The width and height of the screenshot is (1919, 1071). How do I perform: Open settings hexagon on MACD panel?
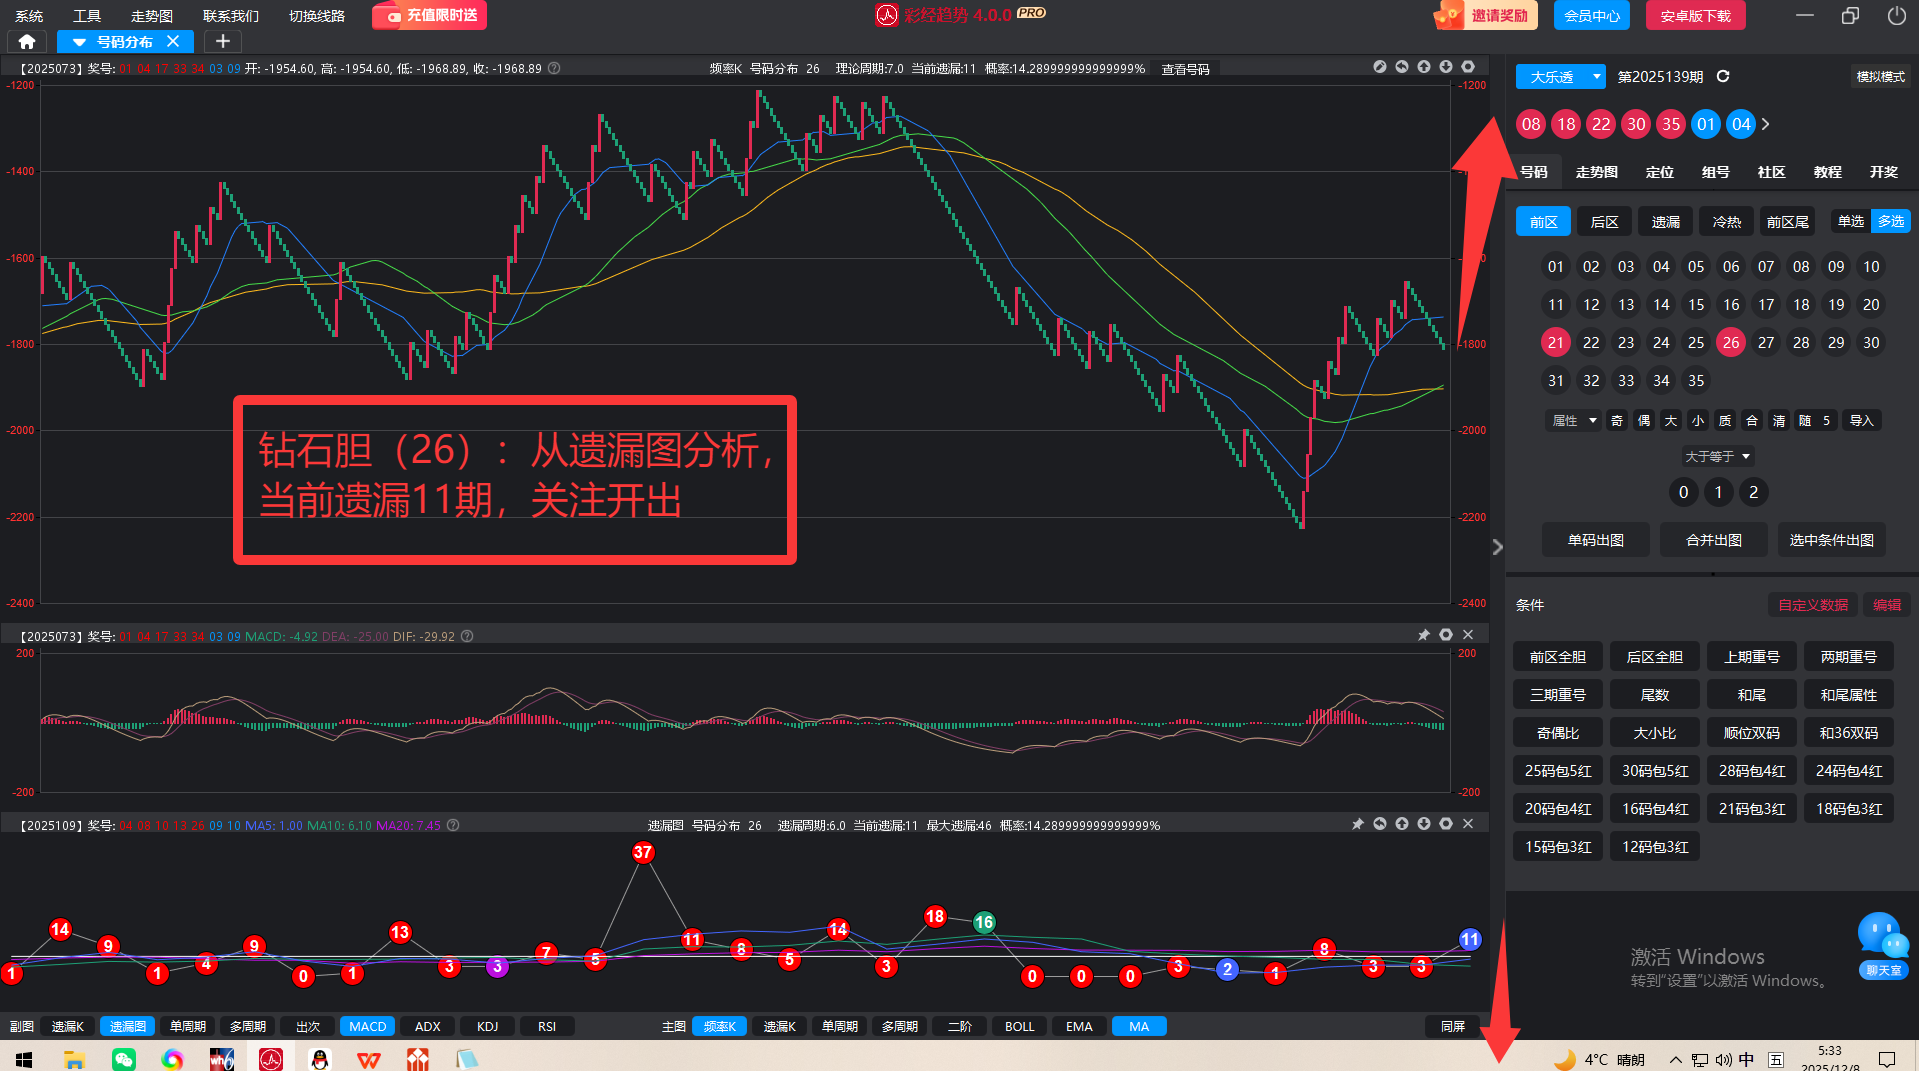(1446, 635)
